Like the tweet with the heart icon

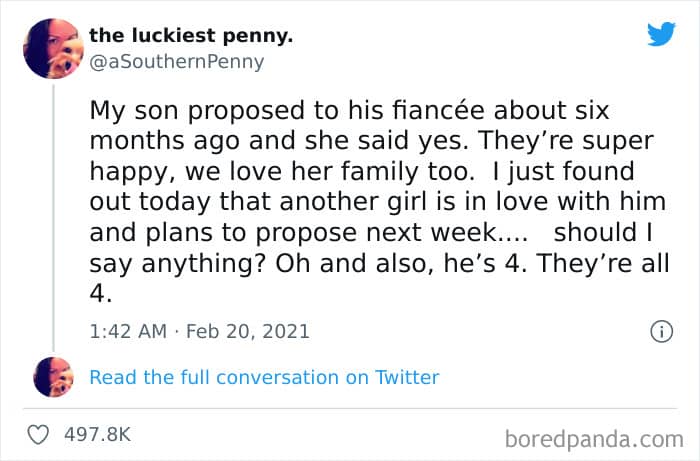click(40, 435)
